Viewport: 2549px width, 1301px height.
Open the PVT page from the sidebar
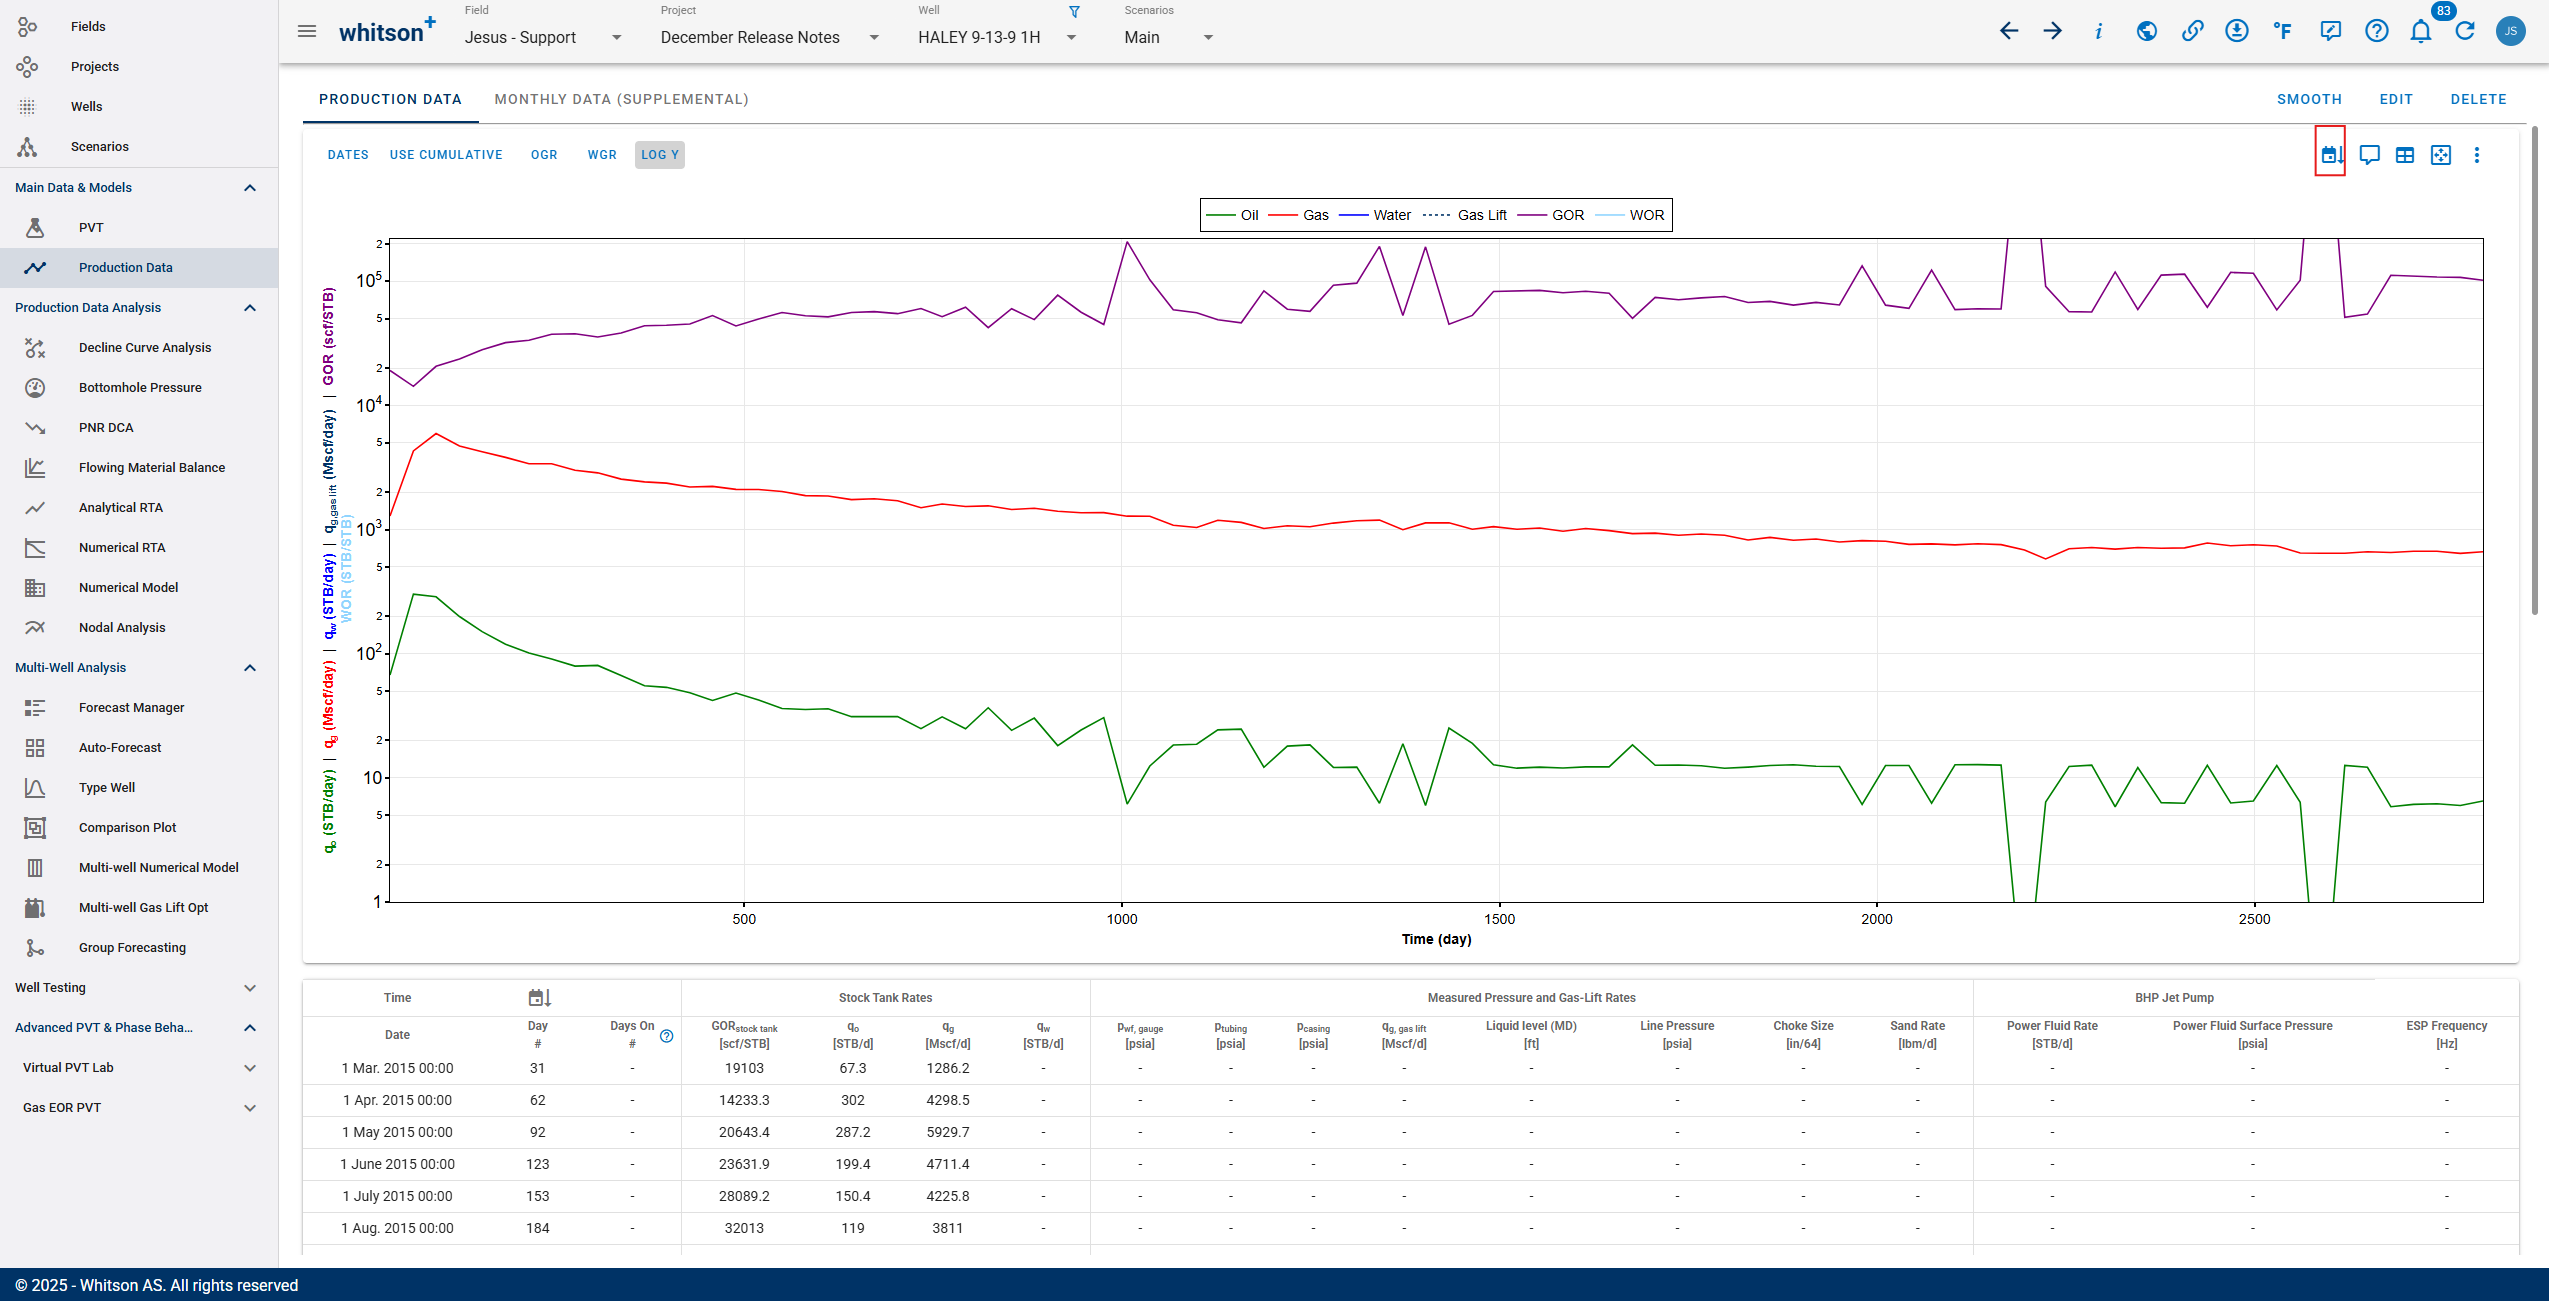[90, 227]
